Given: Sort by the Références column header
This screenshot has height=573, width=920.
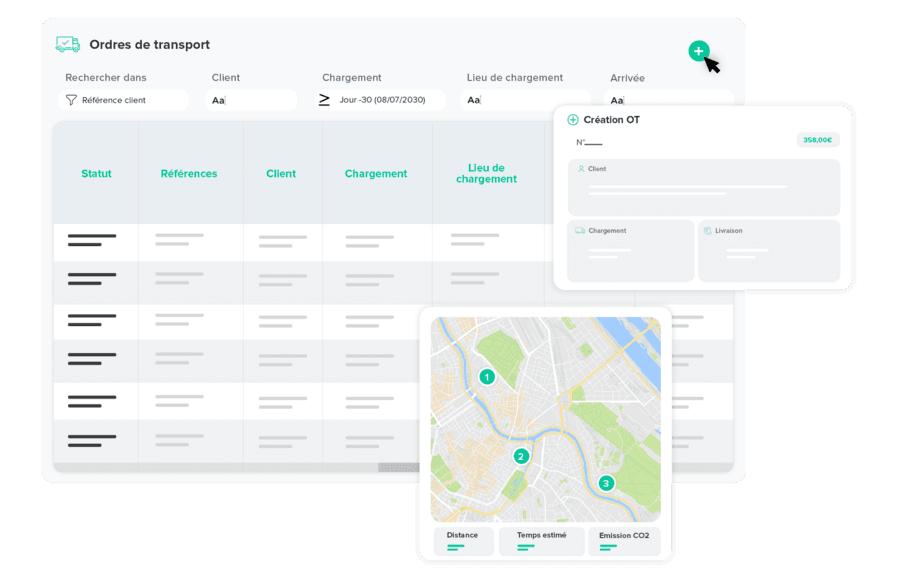Looking at the screenshot, I should point(189,174).
